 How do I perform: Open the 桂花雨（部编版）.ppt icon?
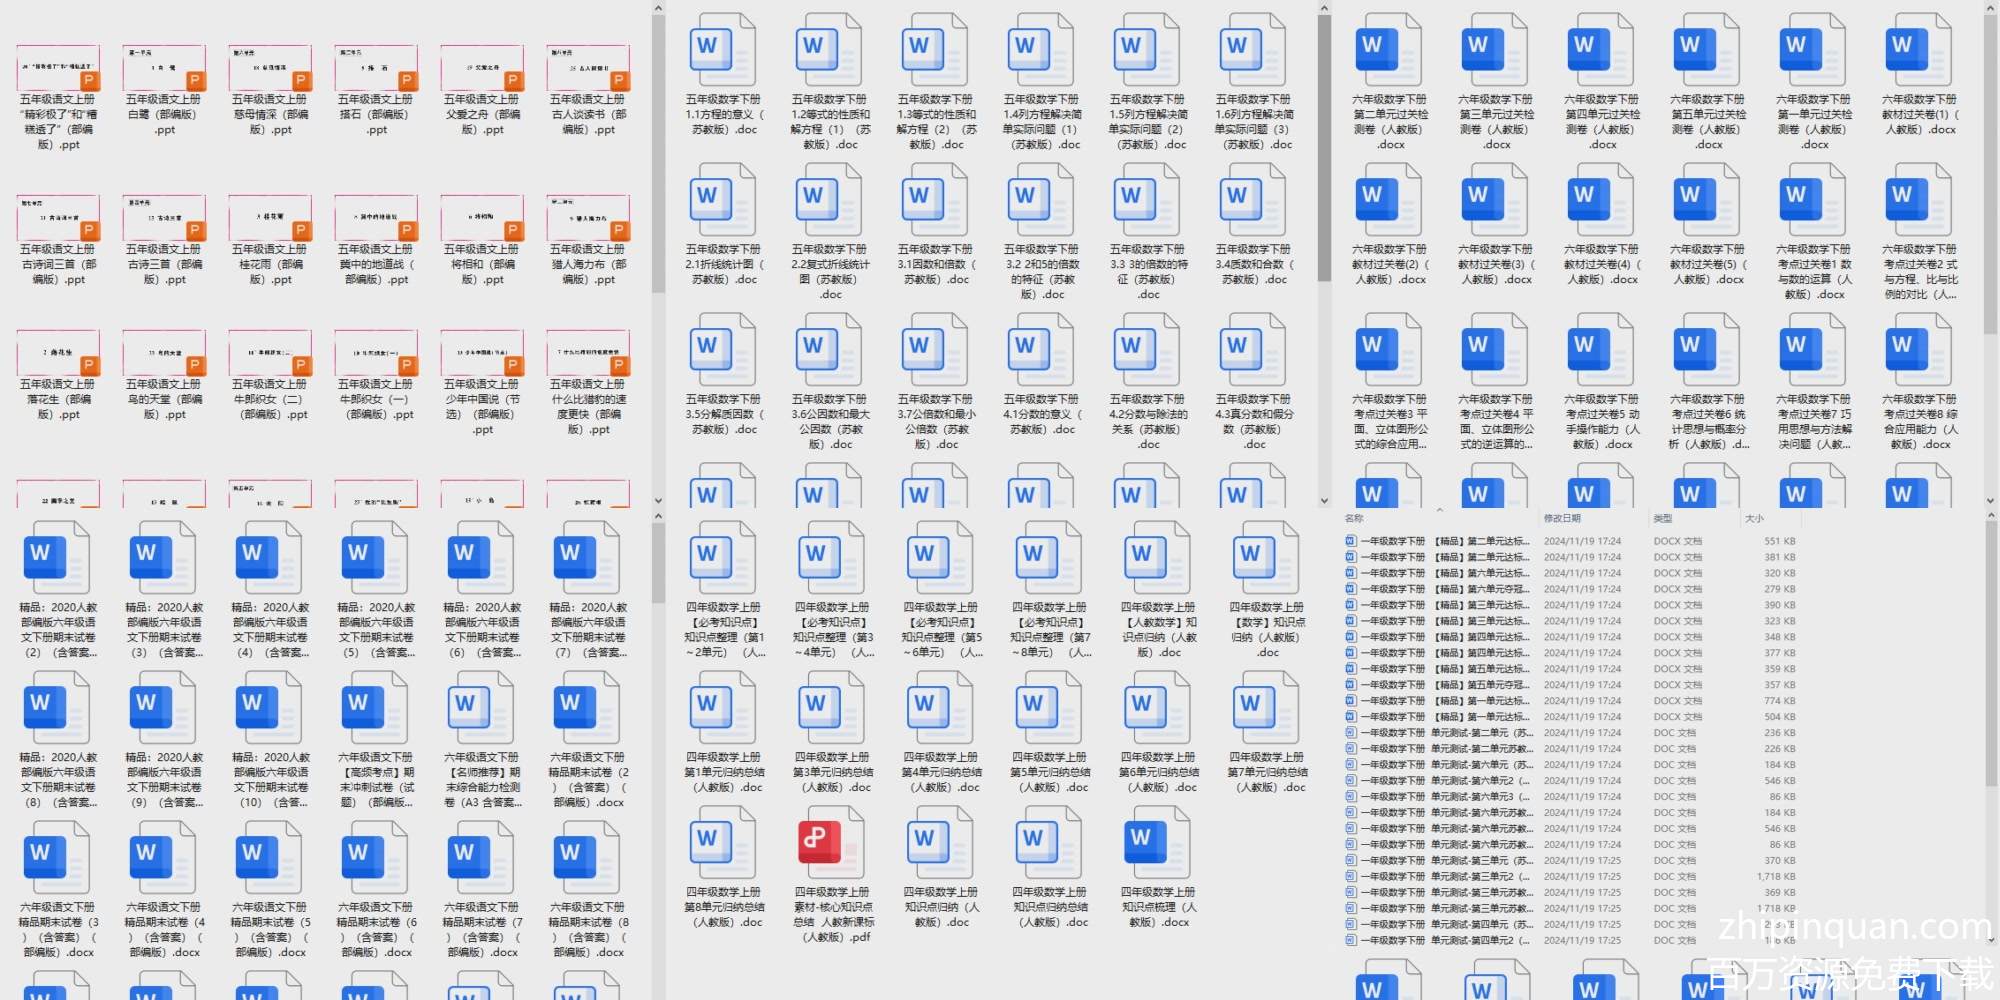[270, 217]
